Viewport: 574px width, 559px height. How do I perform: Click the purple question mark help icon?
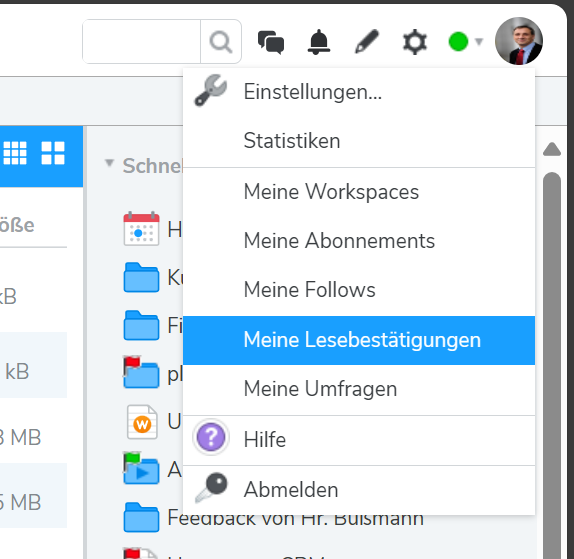[x=211, y=437]
